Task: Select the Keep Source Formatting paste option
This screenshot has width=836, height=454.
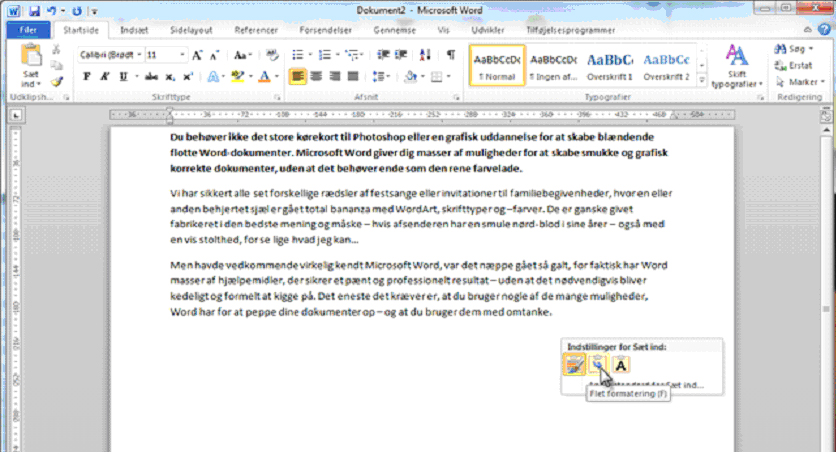Action: click(x=574, y=366)
